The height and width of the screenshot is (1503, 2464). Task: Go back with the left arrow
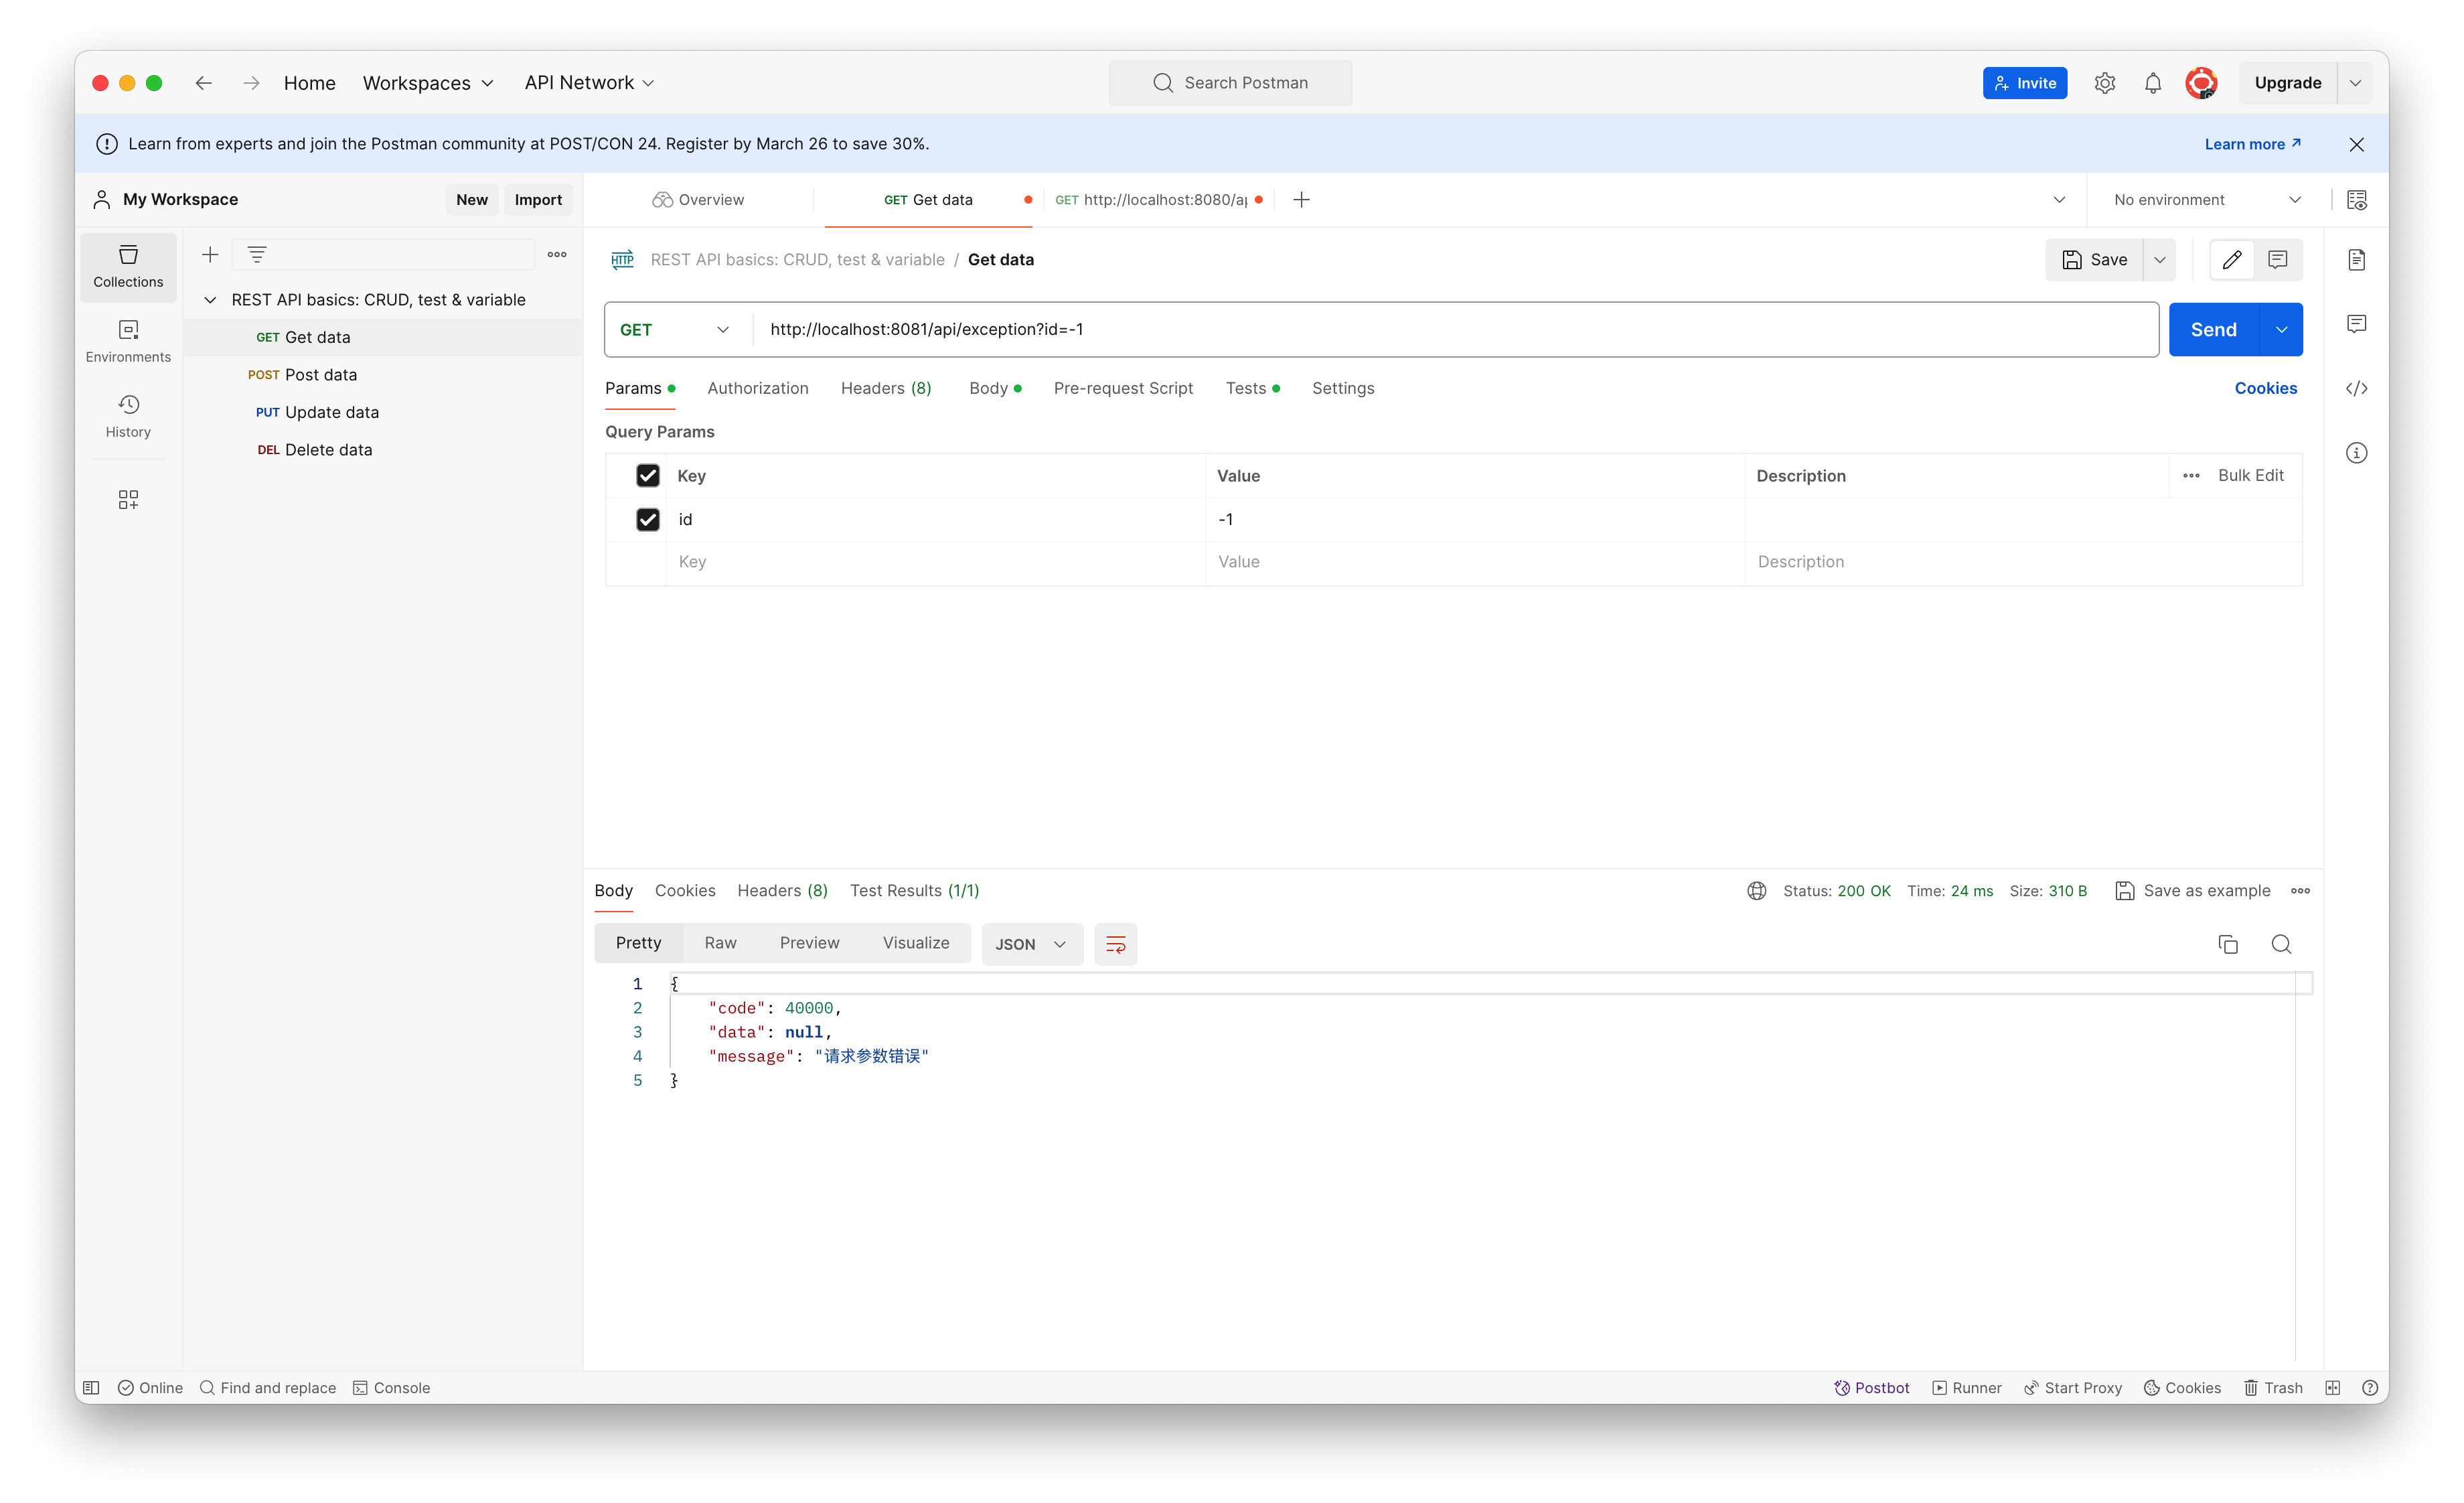(x=203, y=83)
